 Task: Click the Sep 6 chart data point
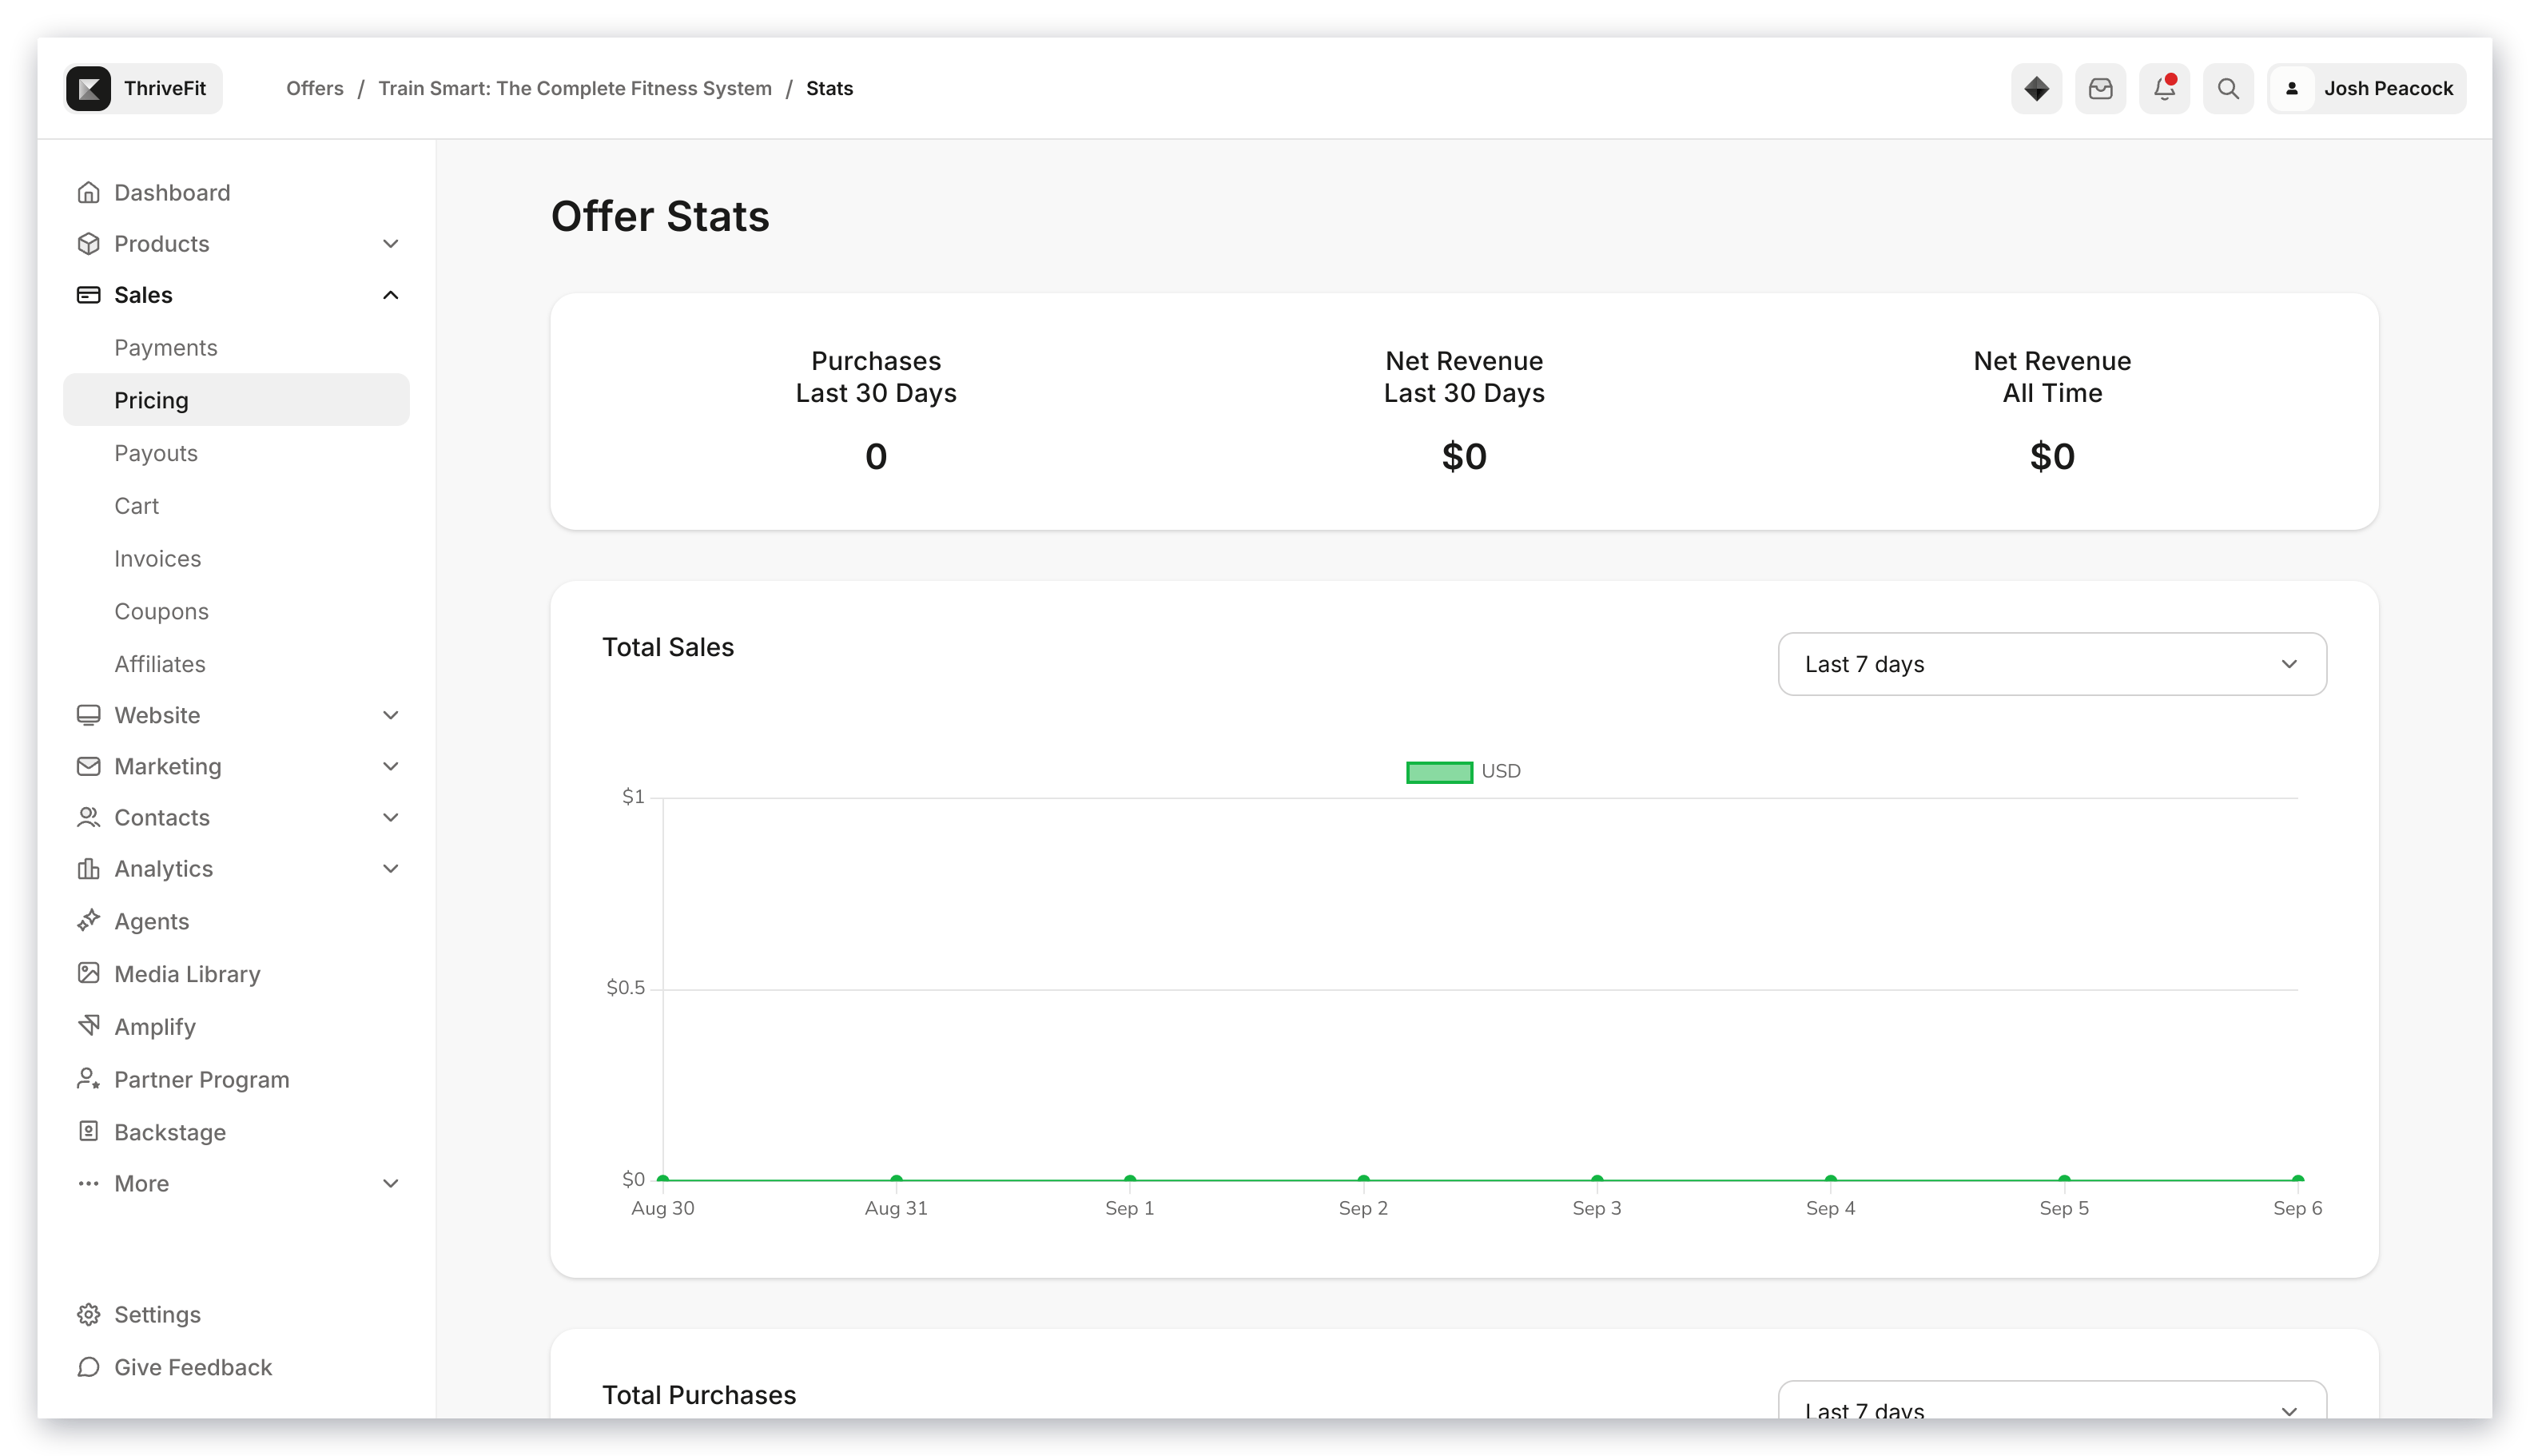tap(2297, 1179)
